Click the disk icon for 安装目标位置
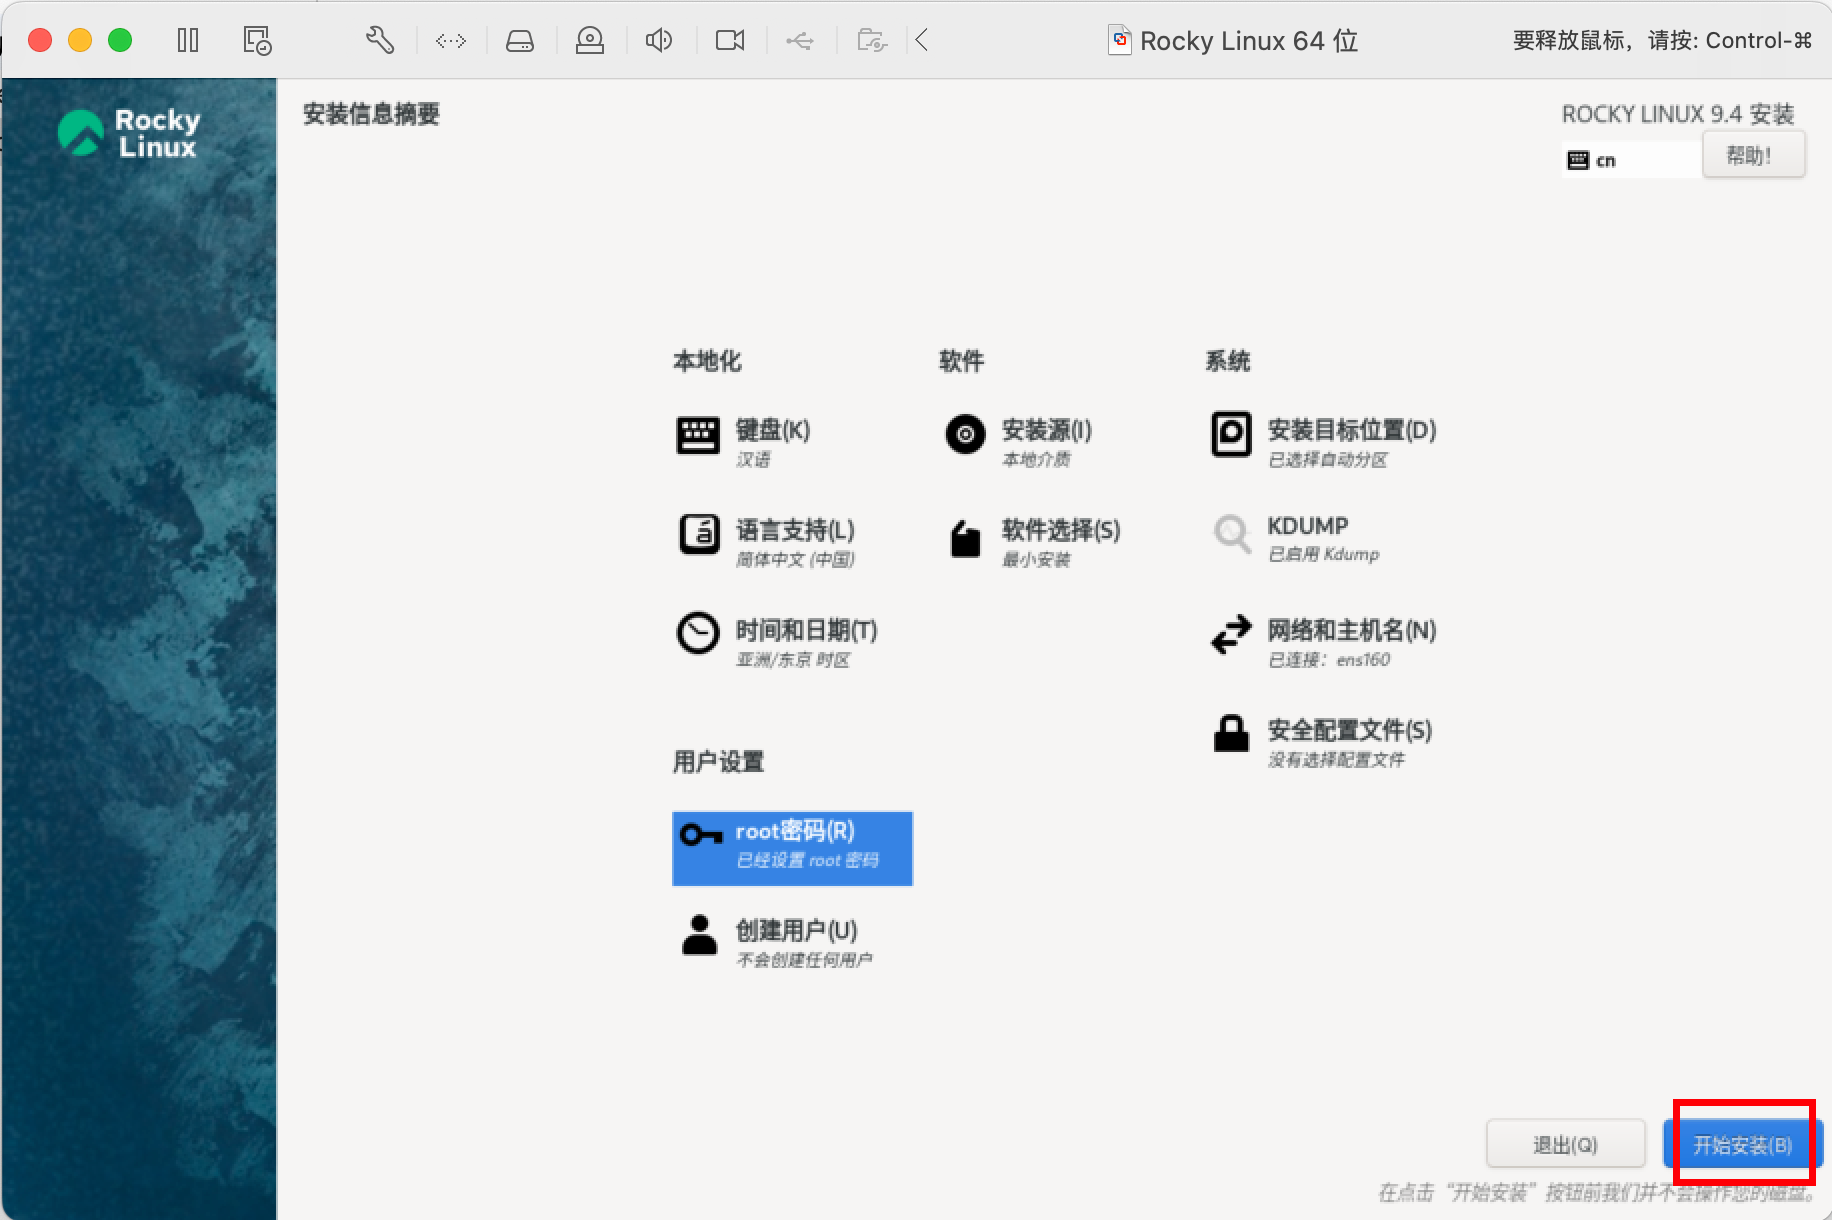1832x1220 pixels. coord(1231,434)
